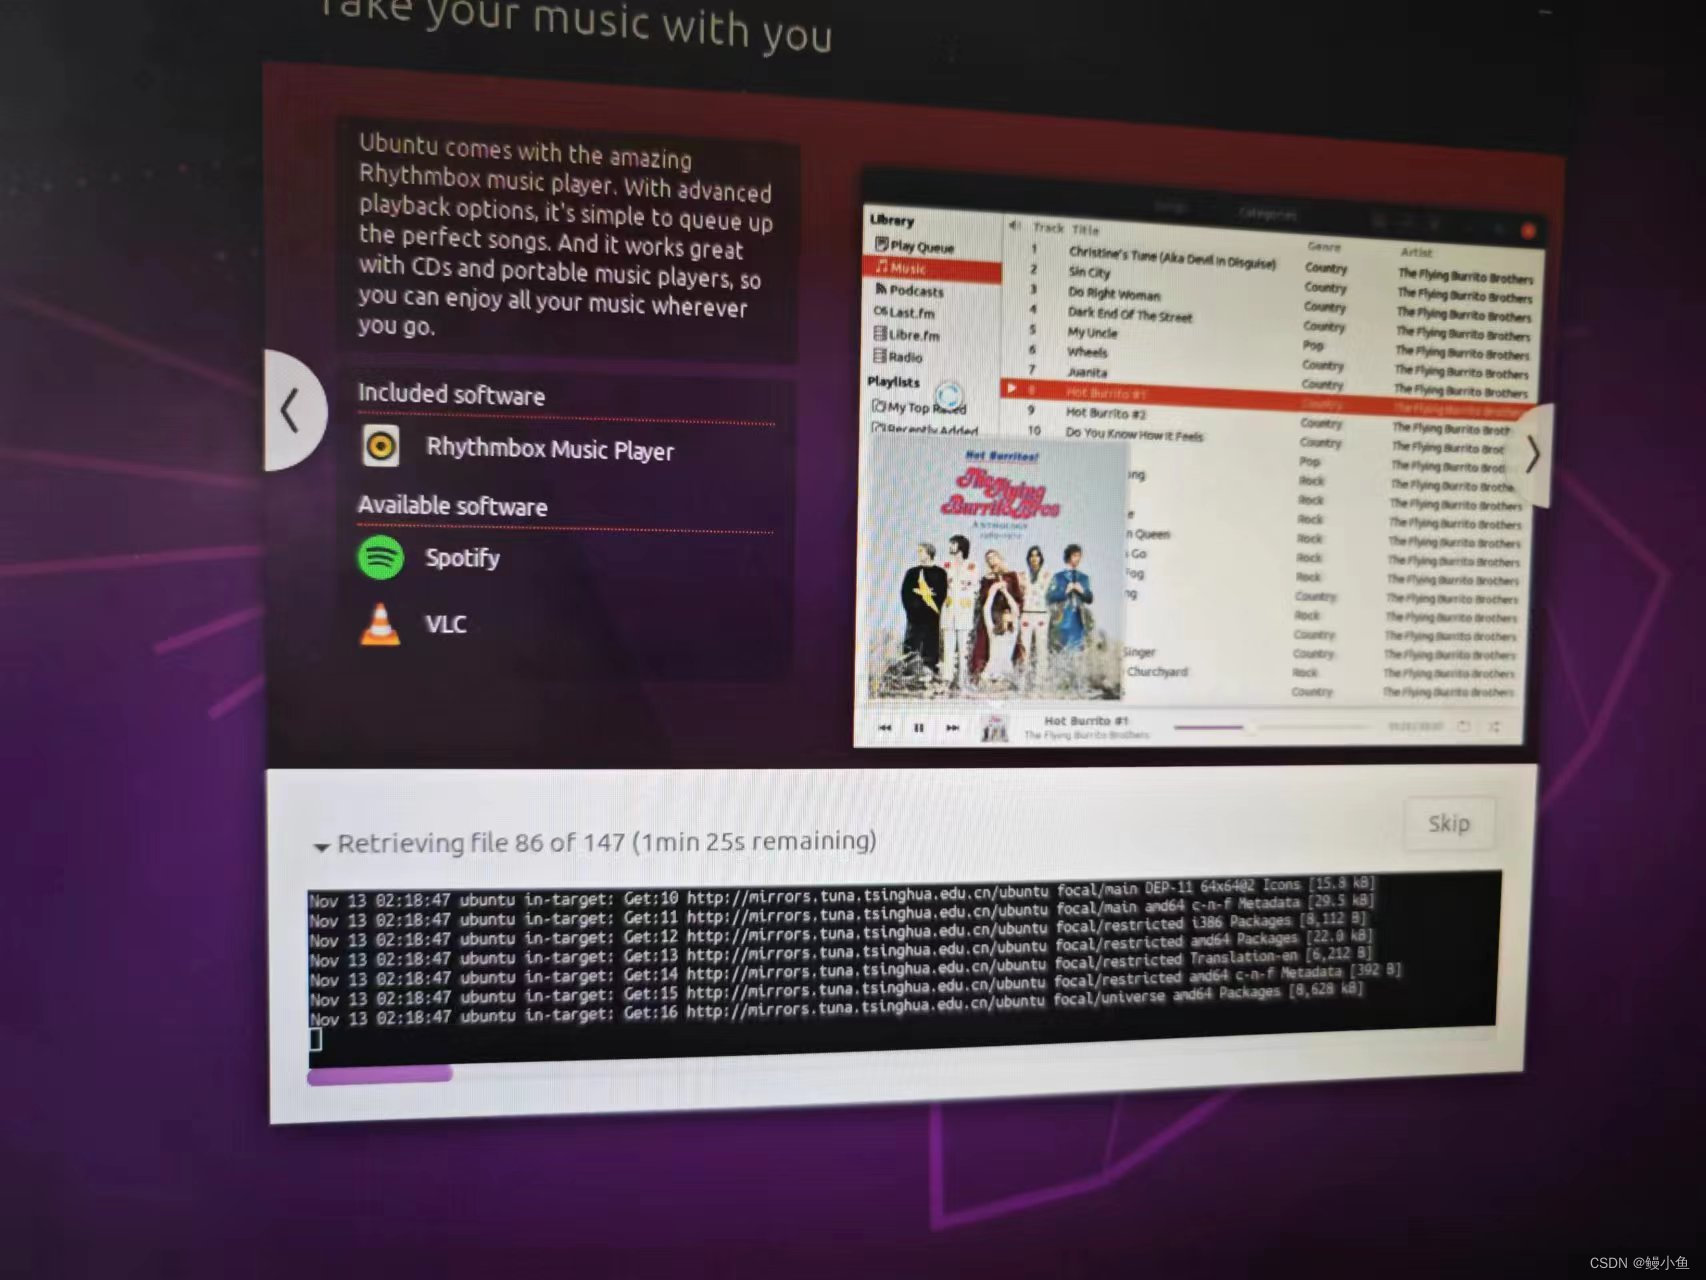
Task: Click the Title column header in Rhythmbox
Action: (1086, 229)
